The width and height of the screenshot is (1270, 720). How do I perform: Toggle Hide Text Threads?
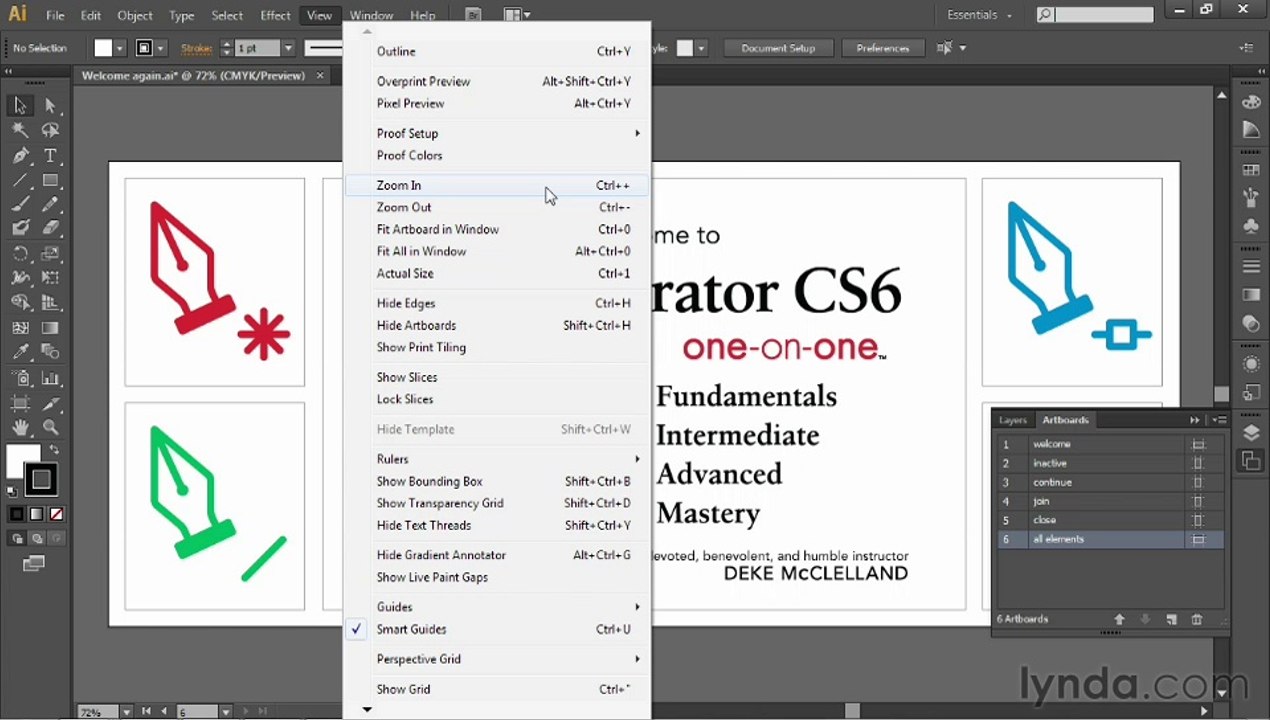tap(497, 525)
